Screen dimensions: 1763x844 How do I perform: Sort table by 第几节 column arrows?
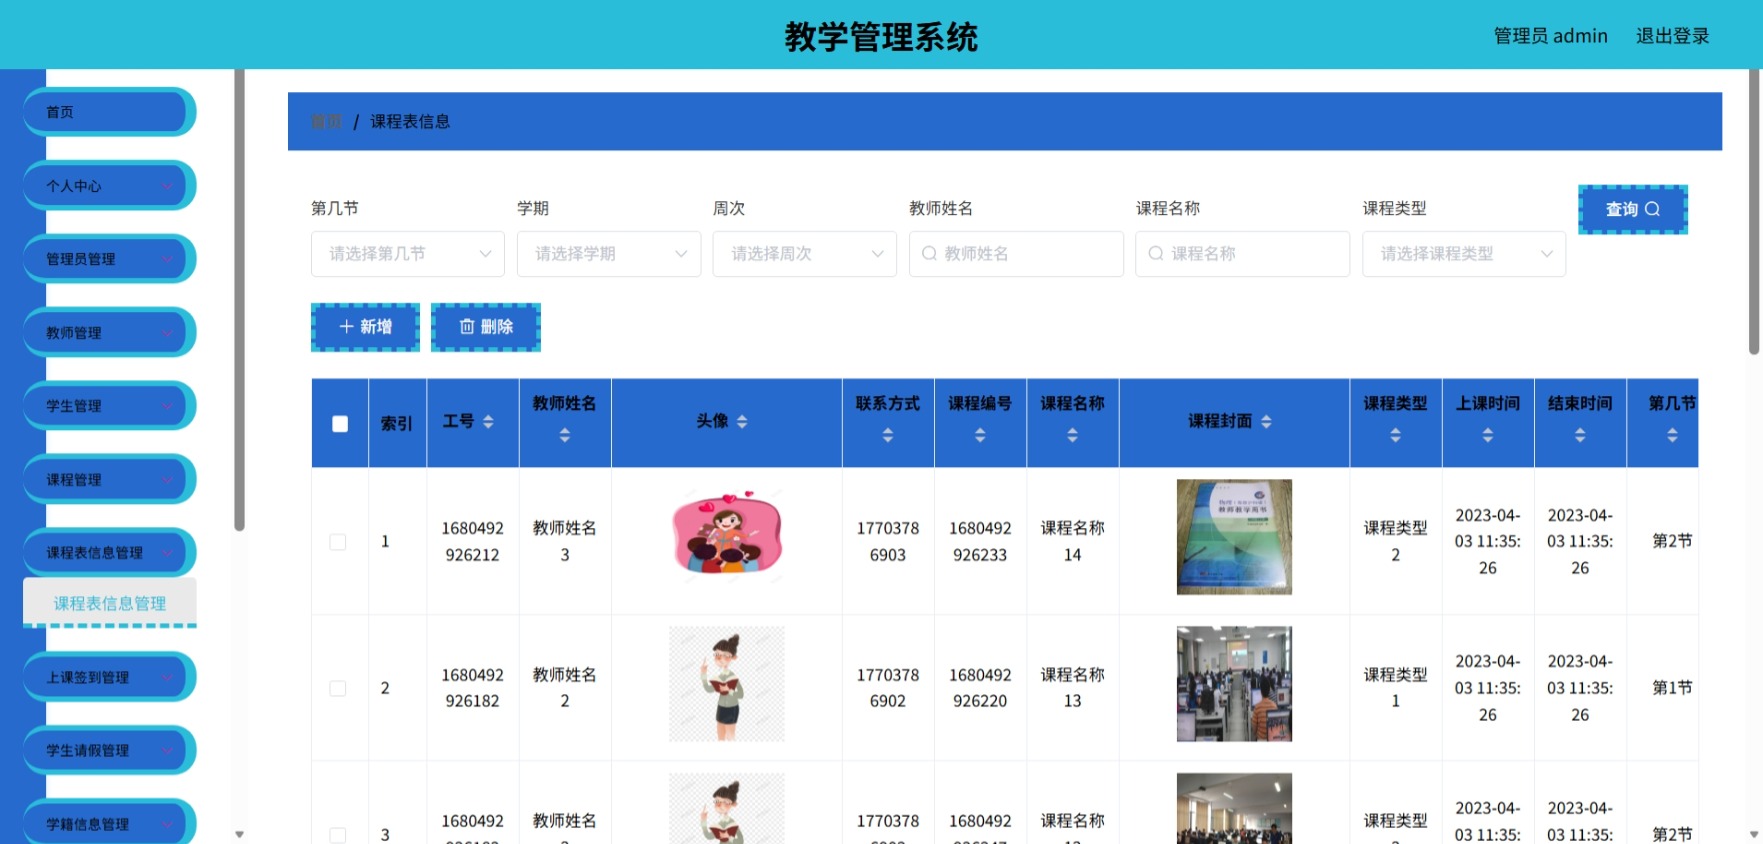click(x=1672, y=435)
